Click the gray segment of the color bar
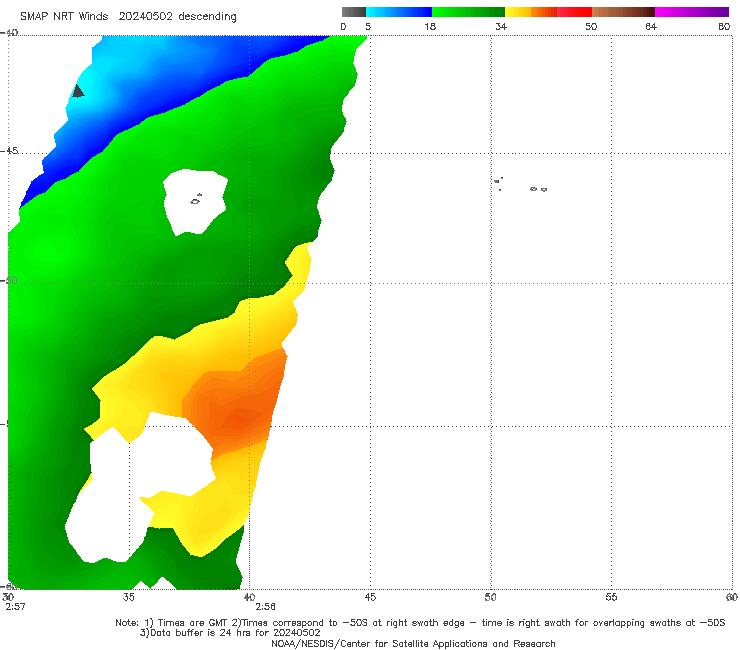The height and width of the screenshot is (650, 740). click(354, 12)
